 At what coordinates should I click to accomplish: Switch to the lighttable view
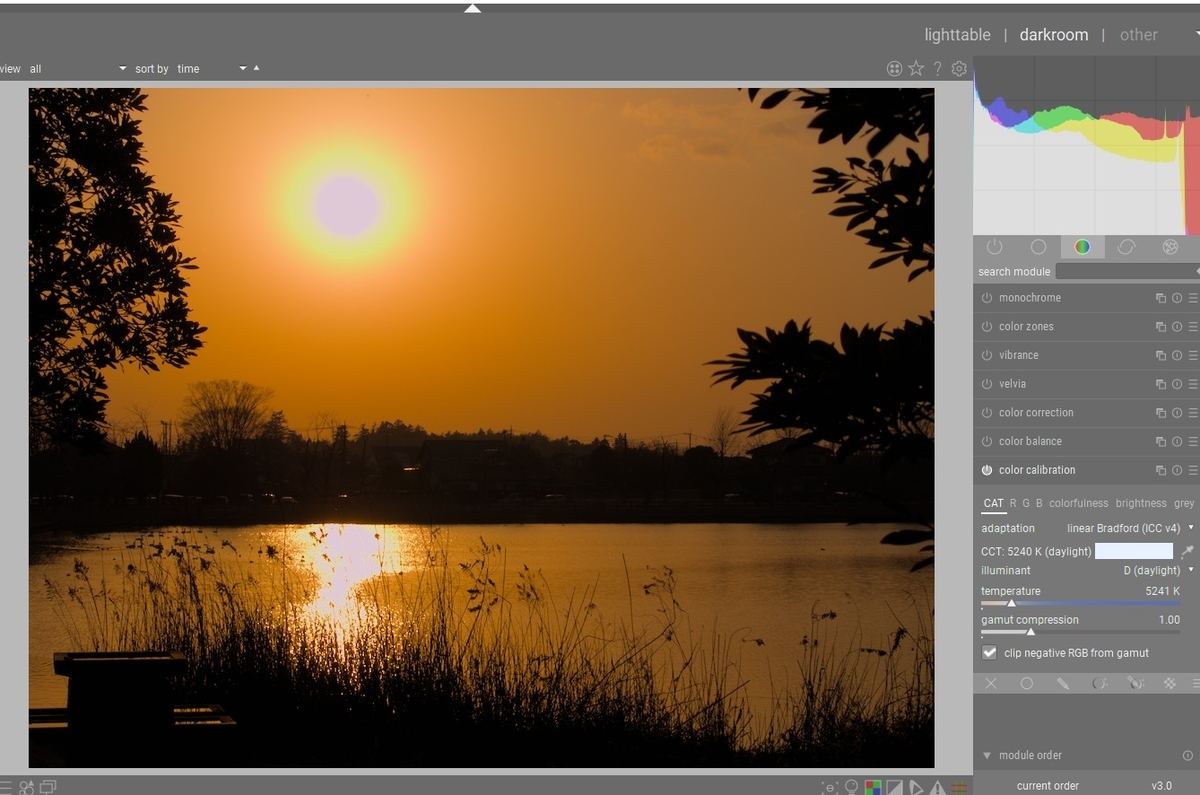(x=957, y=35)
